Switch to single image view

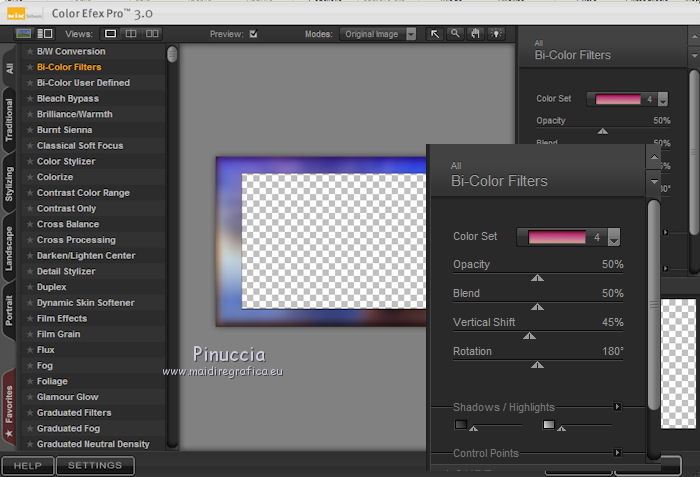pyautogui.click(x=111, y=34)
